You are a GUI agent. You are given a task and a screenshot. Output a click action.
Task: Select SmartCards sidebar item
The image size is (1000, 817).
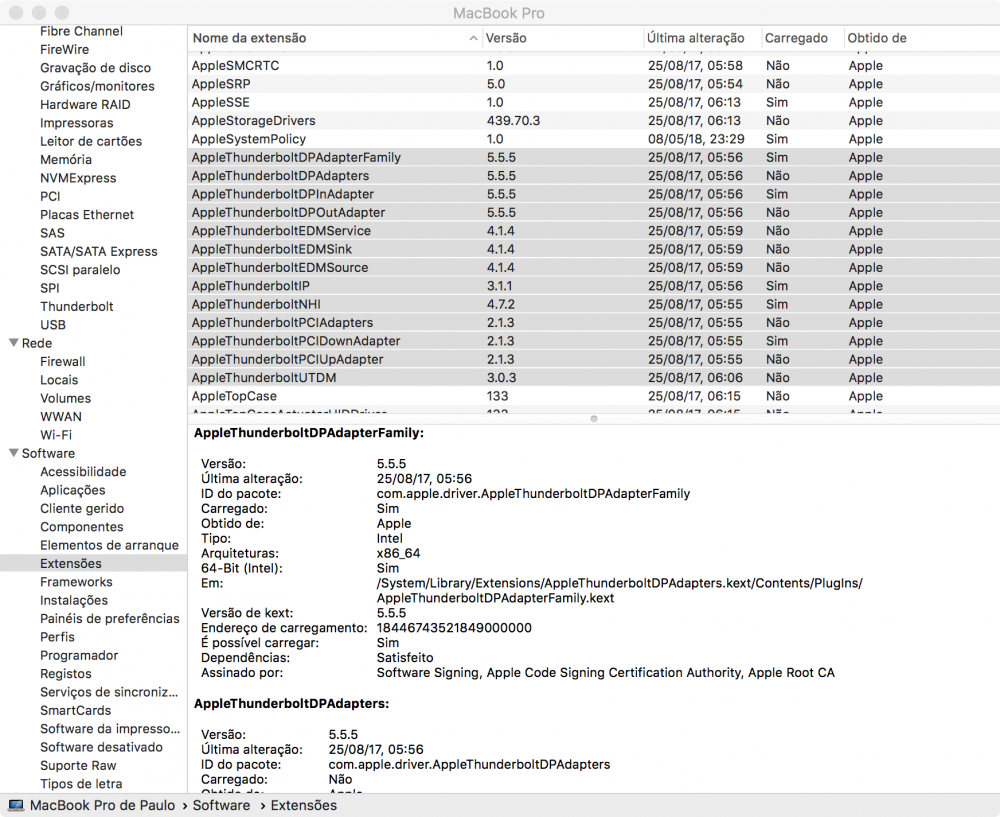[x=76, y=711]
